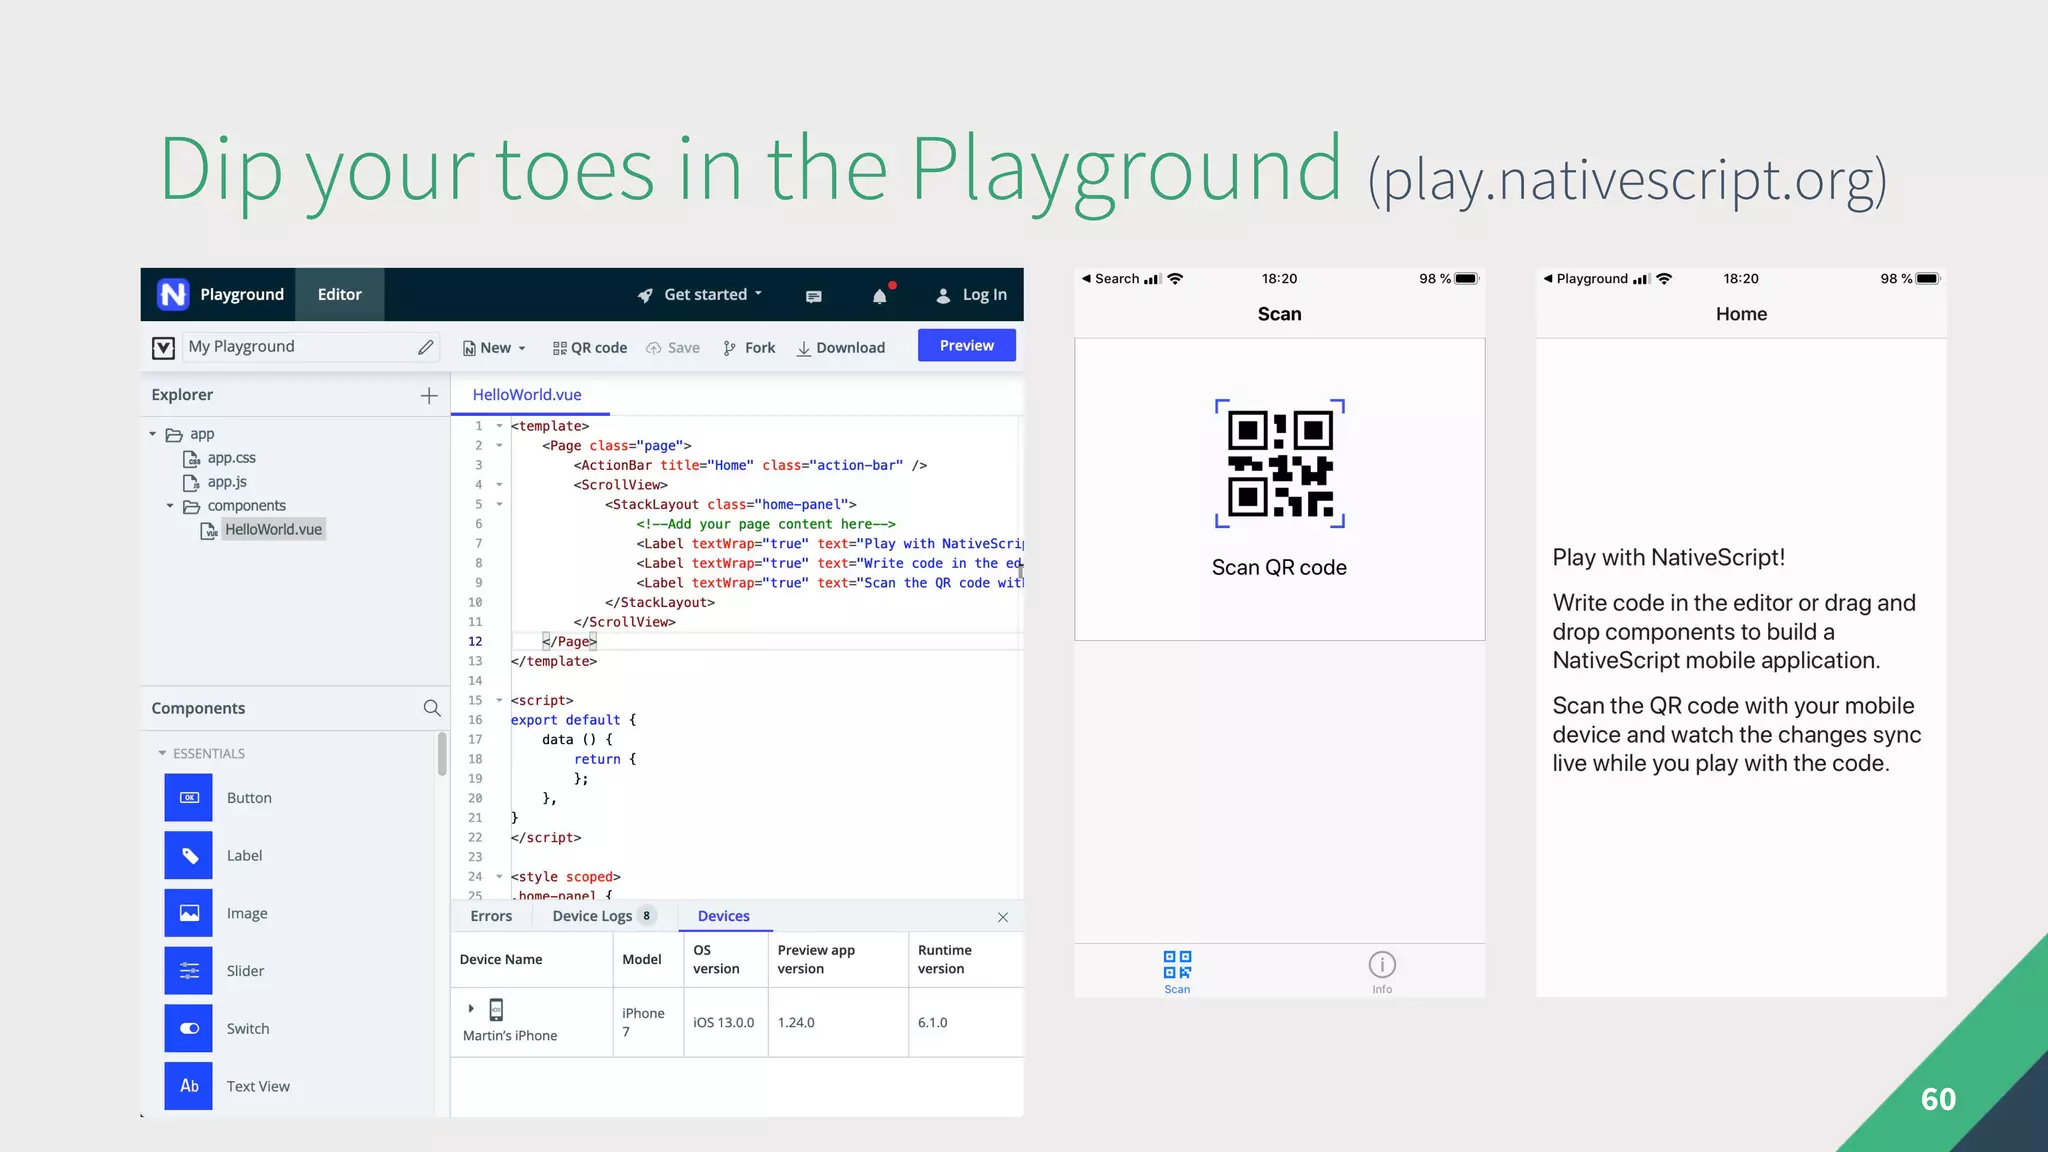
Task: Tap Scan QR code label
Action: [x=1279, y=568]
